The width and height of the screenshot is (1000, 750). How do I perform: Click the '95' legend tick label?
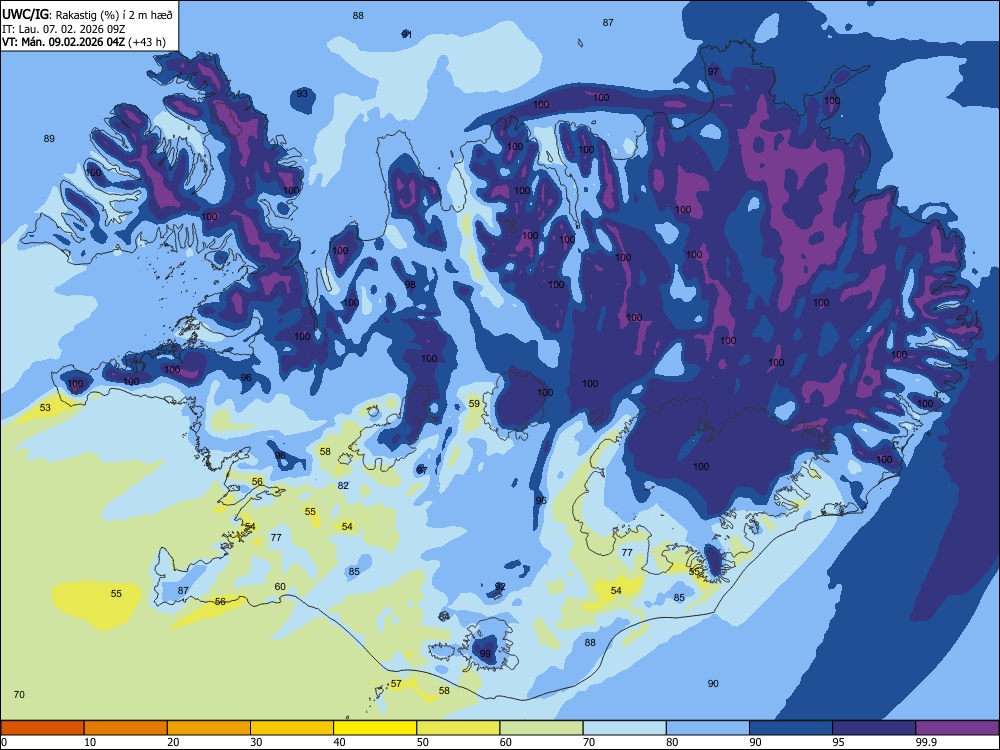point(838,742)
